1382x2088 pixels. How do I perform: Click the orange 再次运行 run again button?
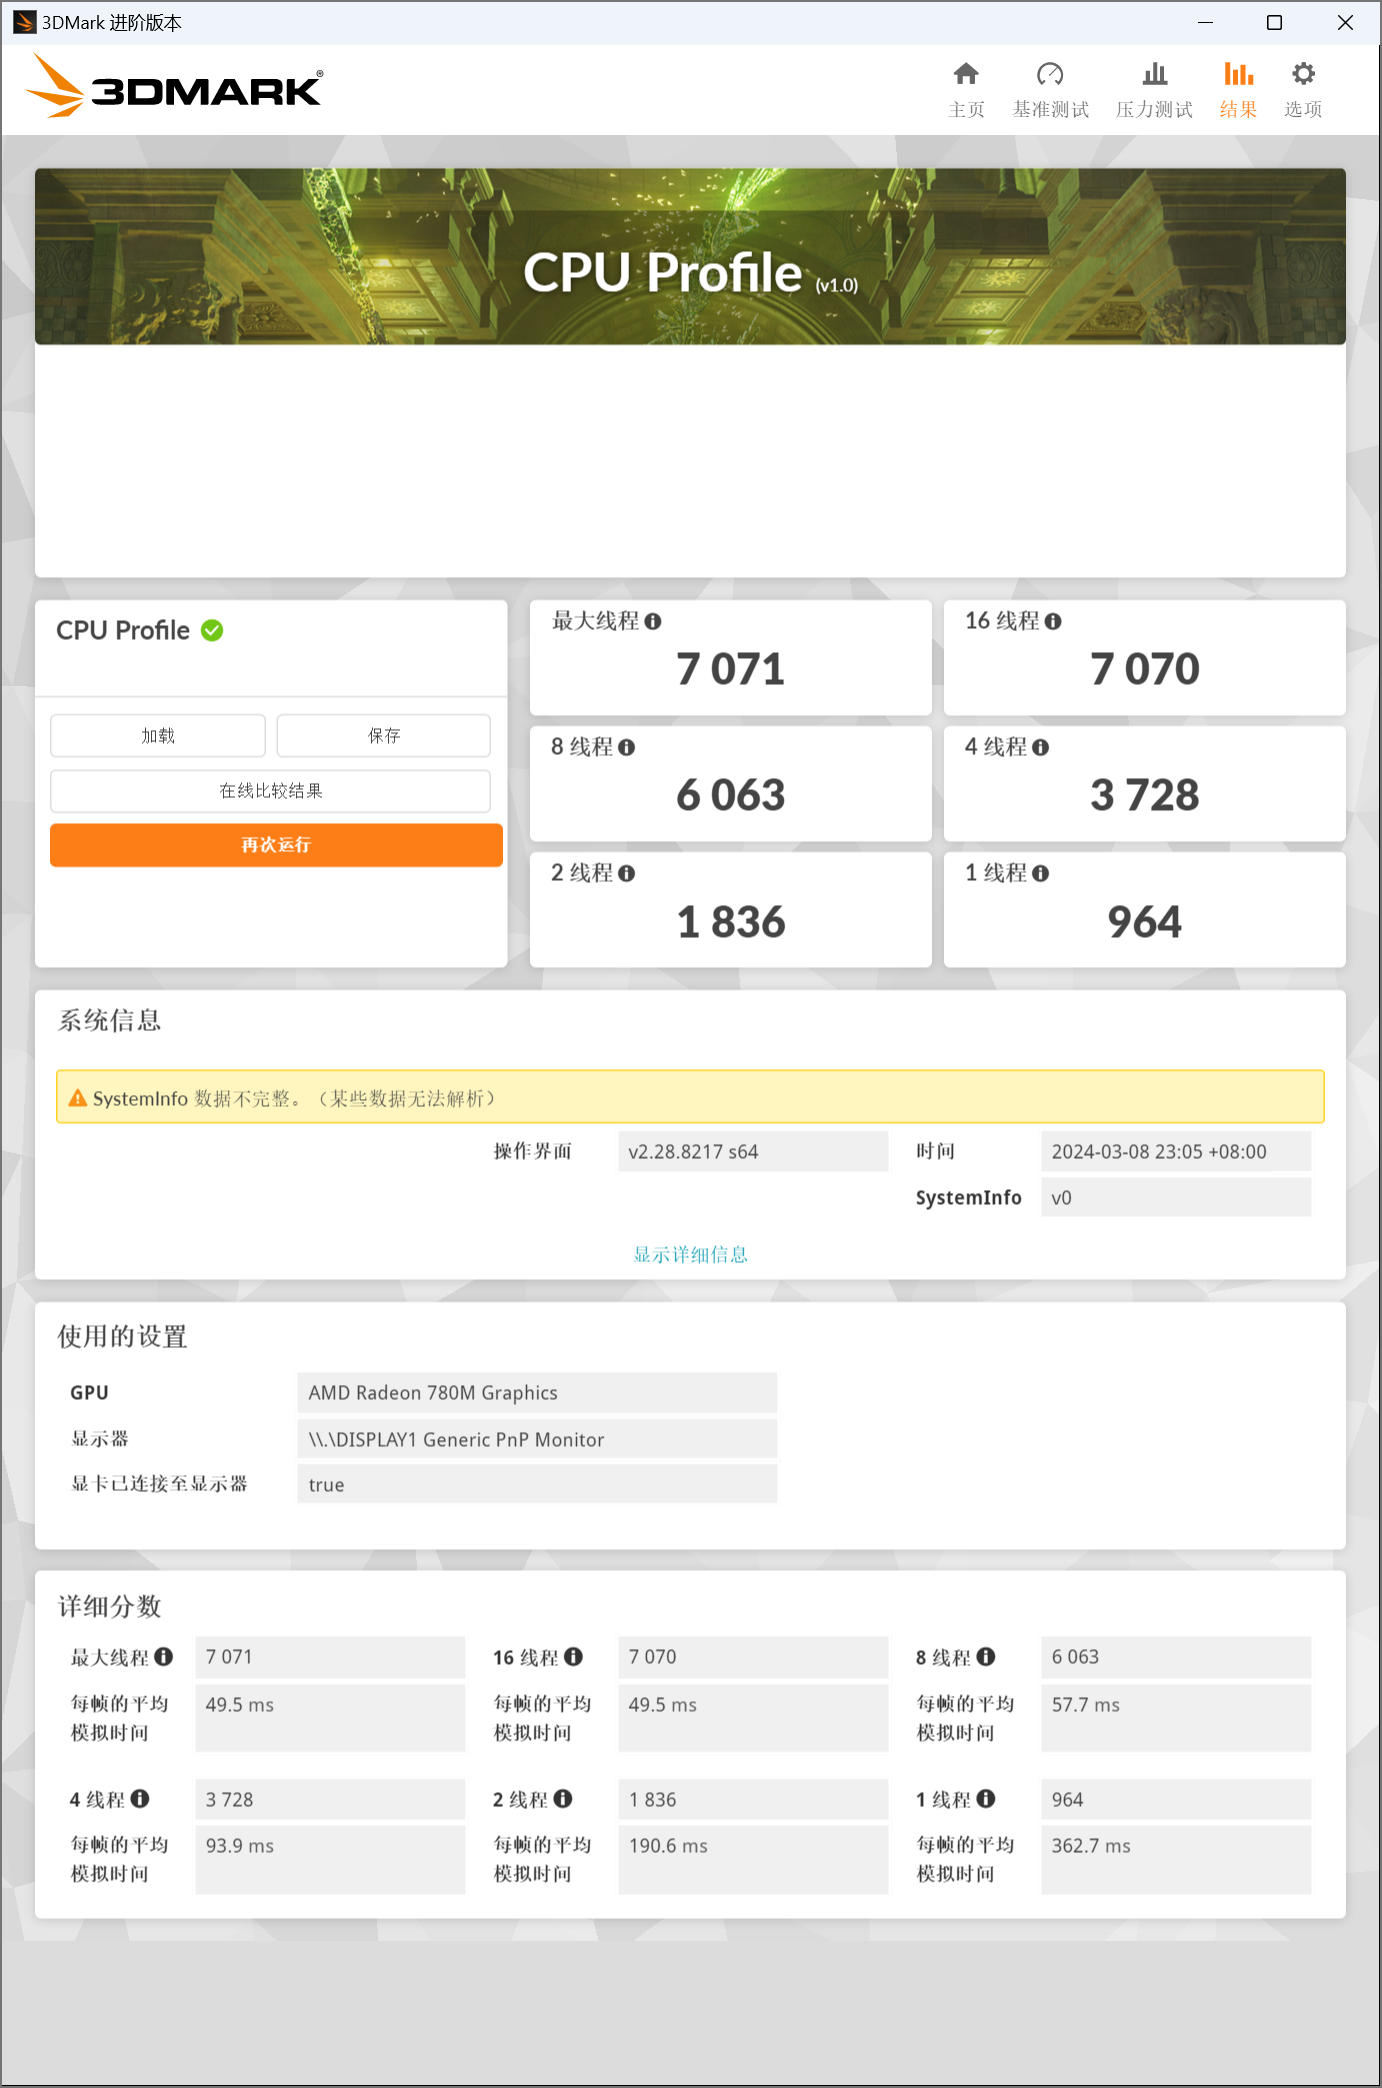click(276, 845)
